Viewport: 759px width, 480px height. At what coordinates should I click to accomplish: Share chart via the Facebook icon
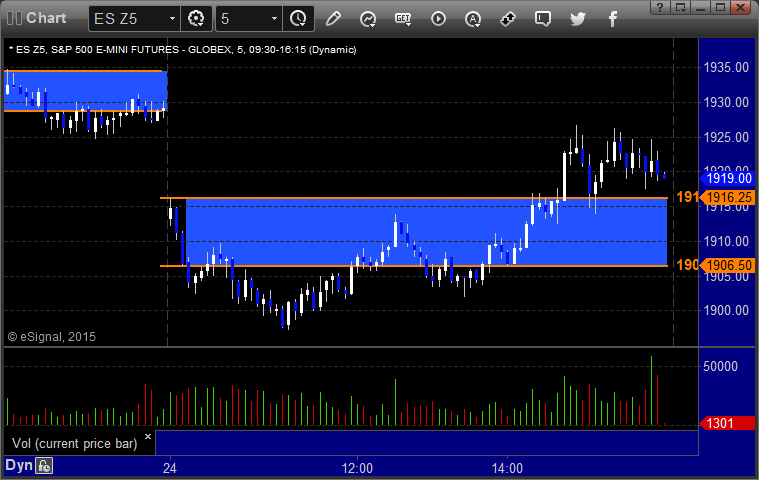[x=613, y=19]
